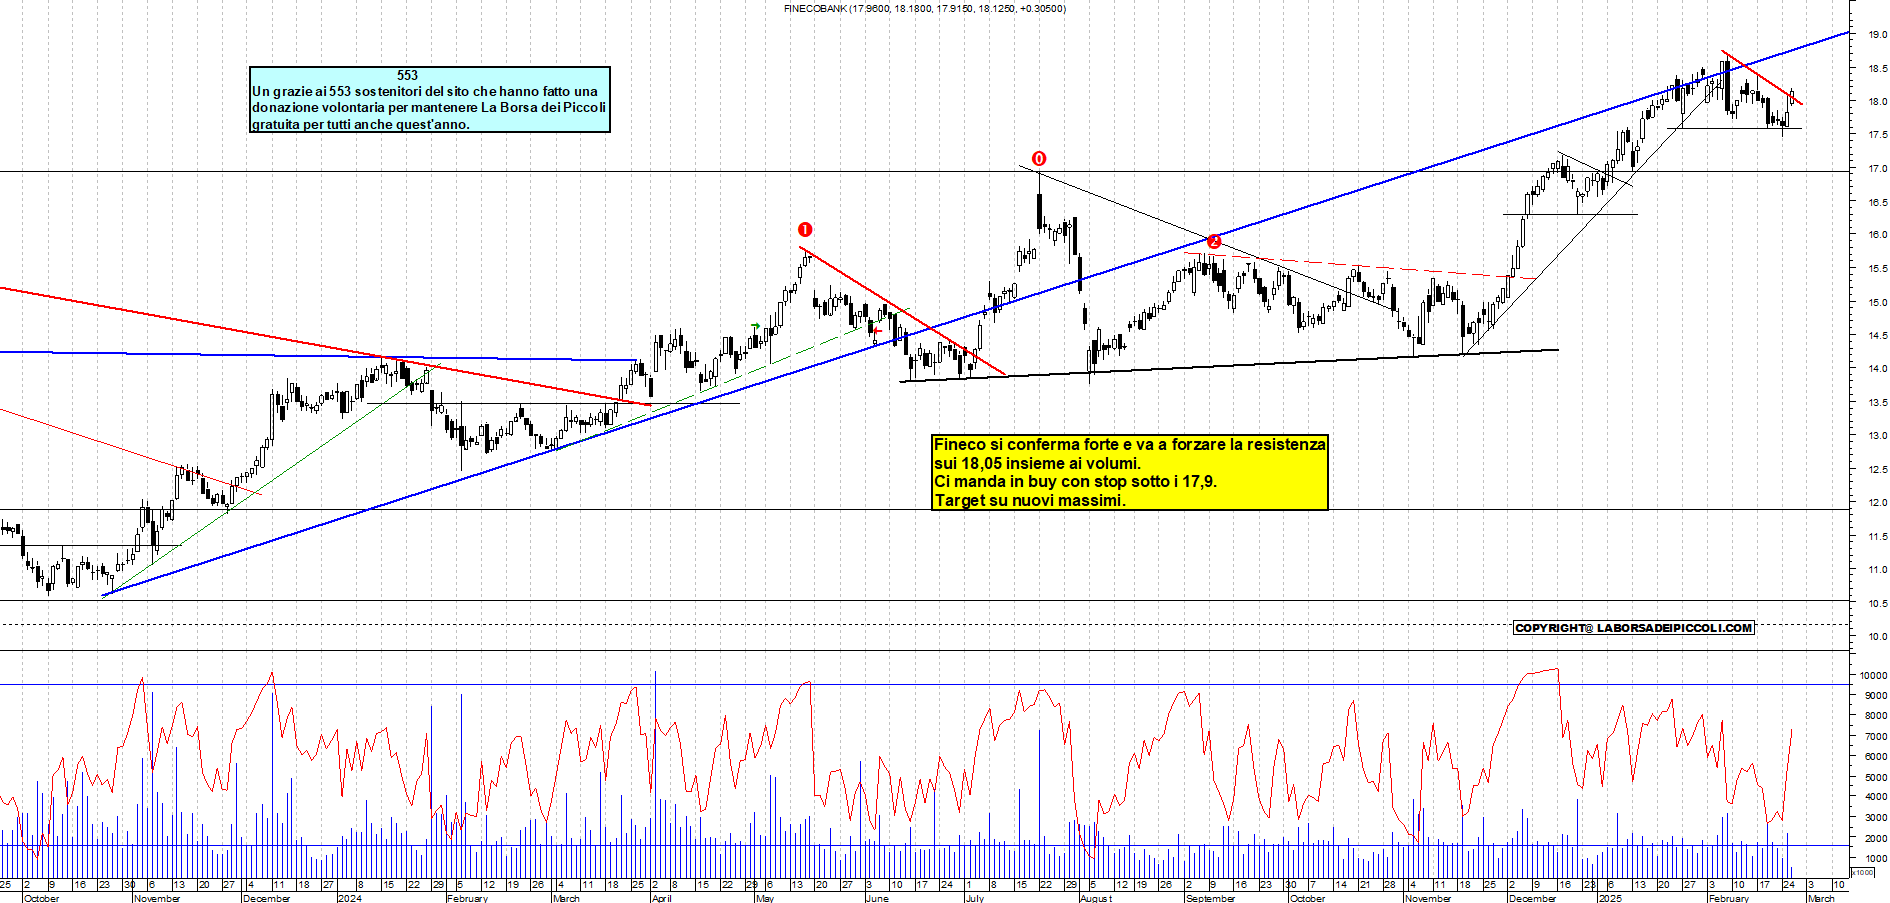
Task: Click the 7000 volume axis label
Action: pos(1876,737)
